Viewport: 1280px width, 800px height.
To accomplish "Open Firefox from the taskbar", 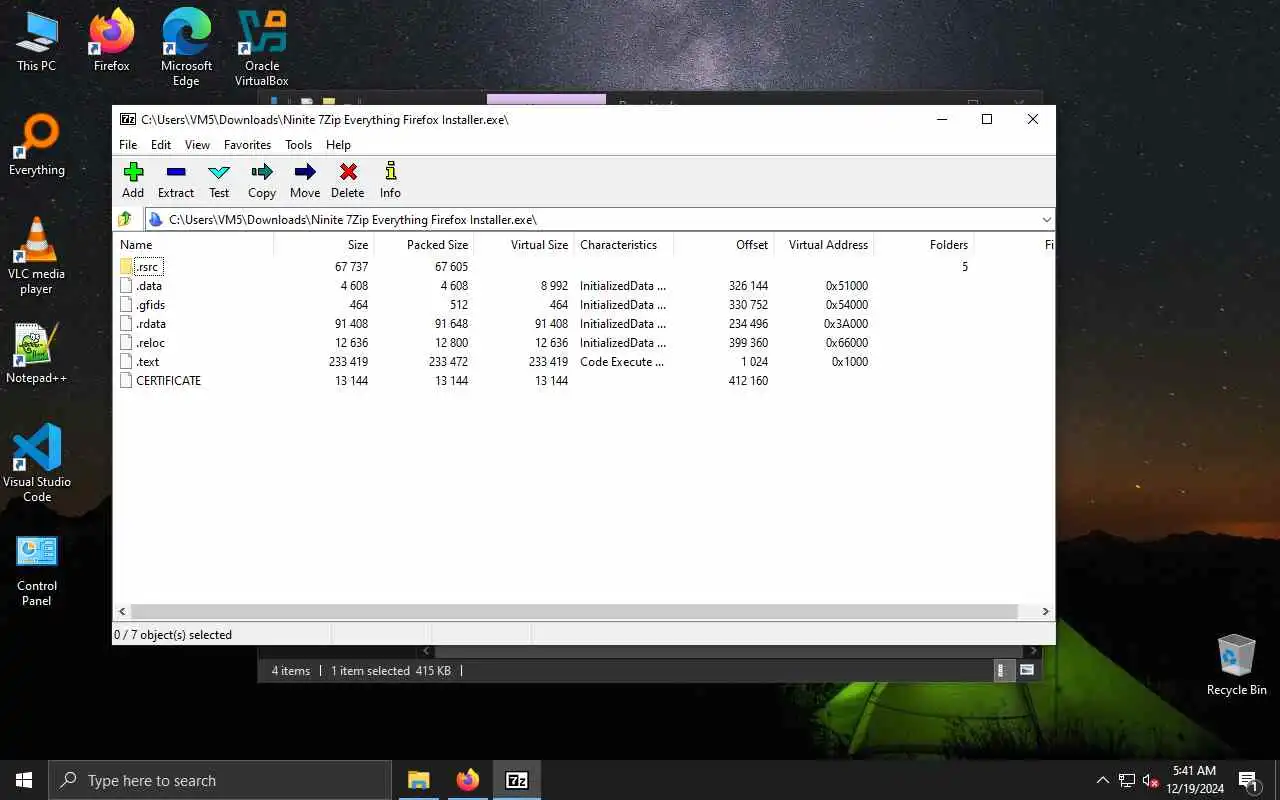I will (x=467, y=780).
